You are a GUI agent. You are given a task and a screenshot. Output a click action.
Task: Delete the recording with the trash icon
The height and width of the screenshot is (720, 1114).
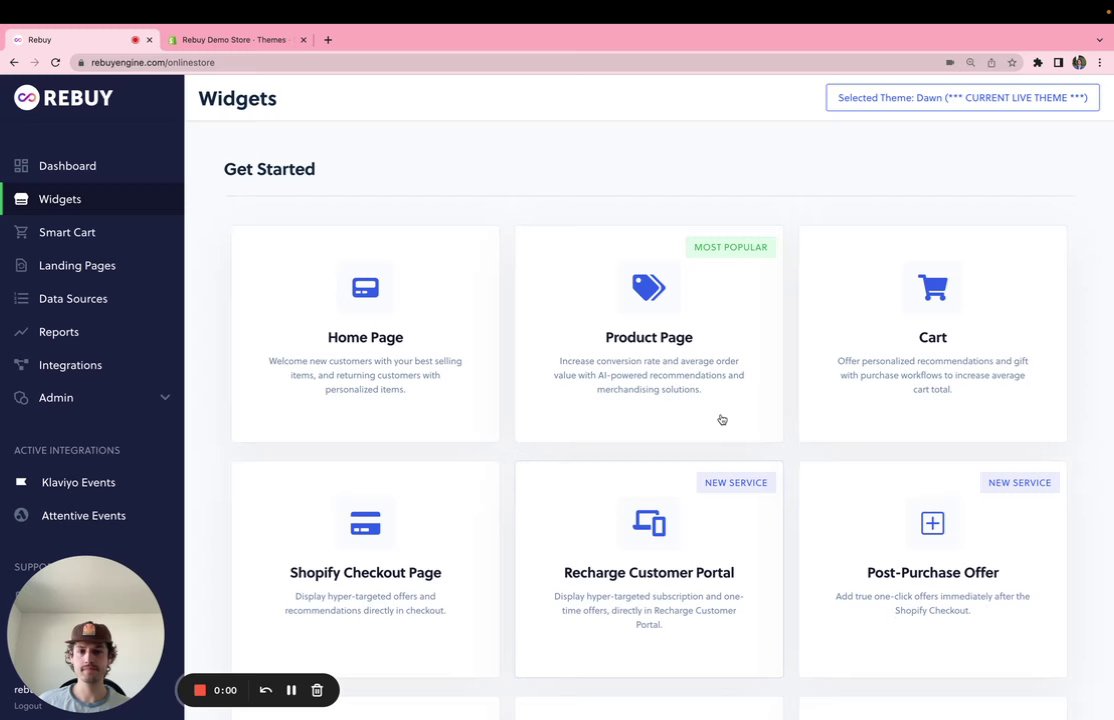[x=318, y=690]
